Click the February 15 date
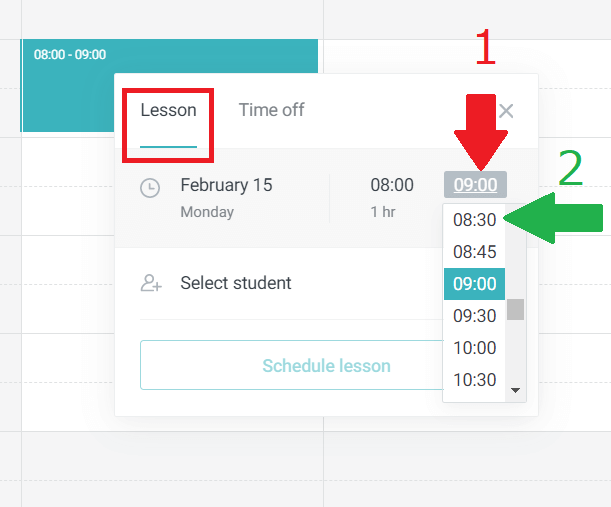Viewport: 611px width, 507px height. coord(226,186)
